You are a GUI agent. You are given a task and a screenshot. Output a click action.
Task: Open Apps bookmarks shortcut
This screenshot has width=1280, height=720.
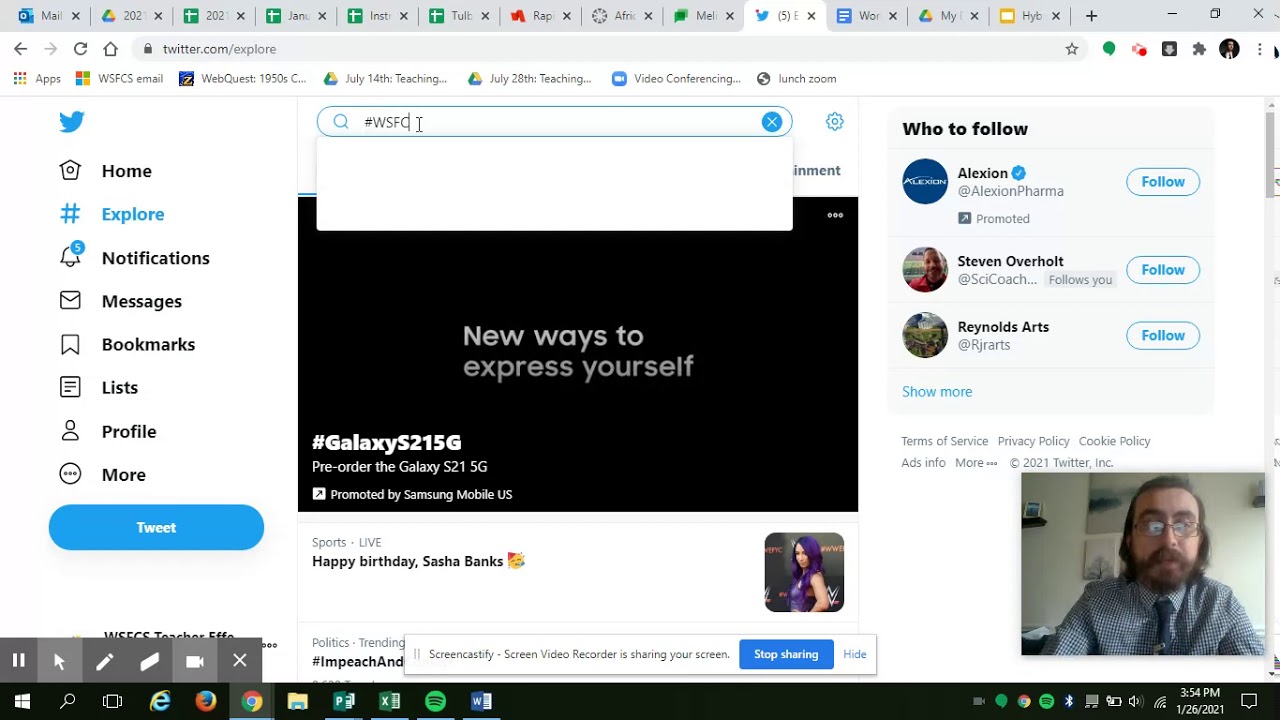coord(37,79)
